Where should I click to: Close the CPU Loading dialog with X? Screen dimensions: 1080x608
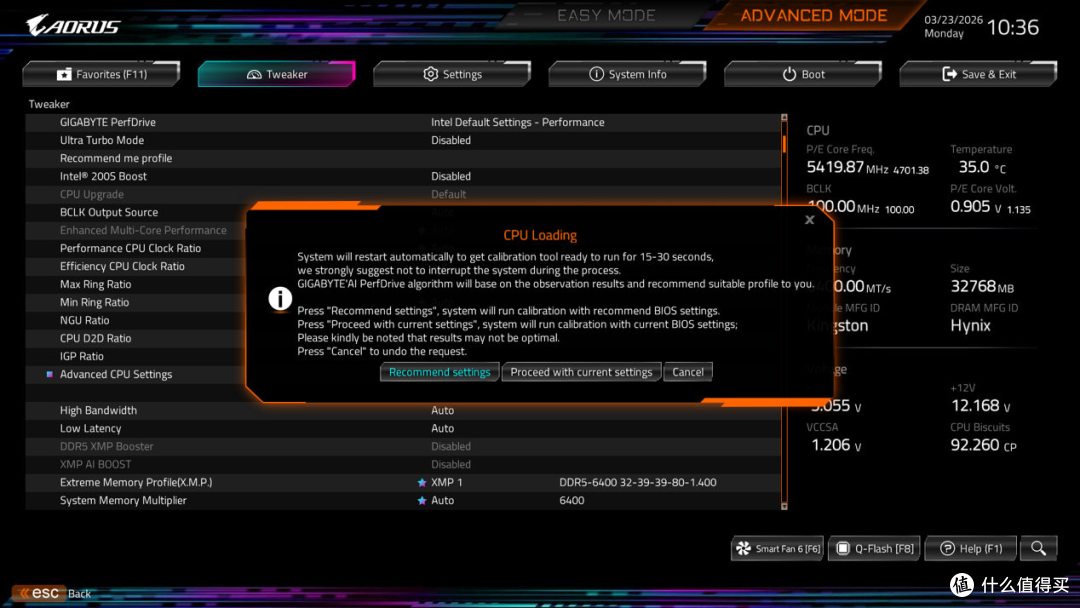click(810, 220)
